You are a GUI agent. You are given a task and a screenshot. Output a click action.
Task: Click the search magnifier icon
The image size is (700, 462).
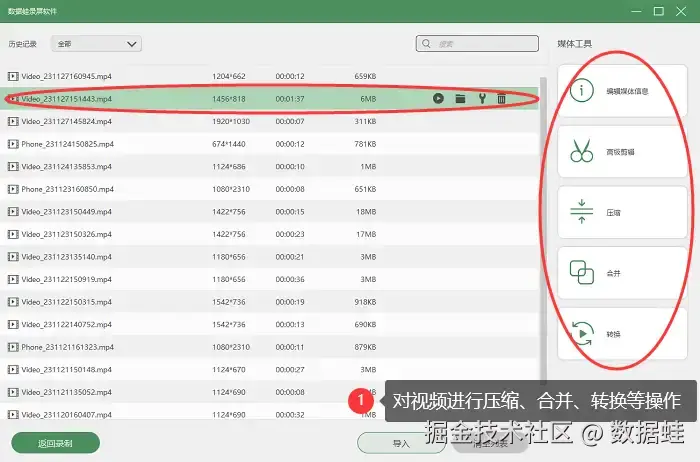pyautogui.click(x=426, y=44)
